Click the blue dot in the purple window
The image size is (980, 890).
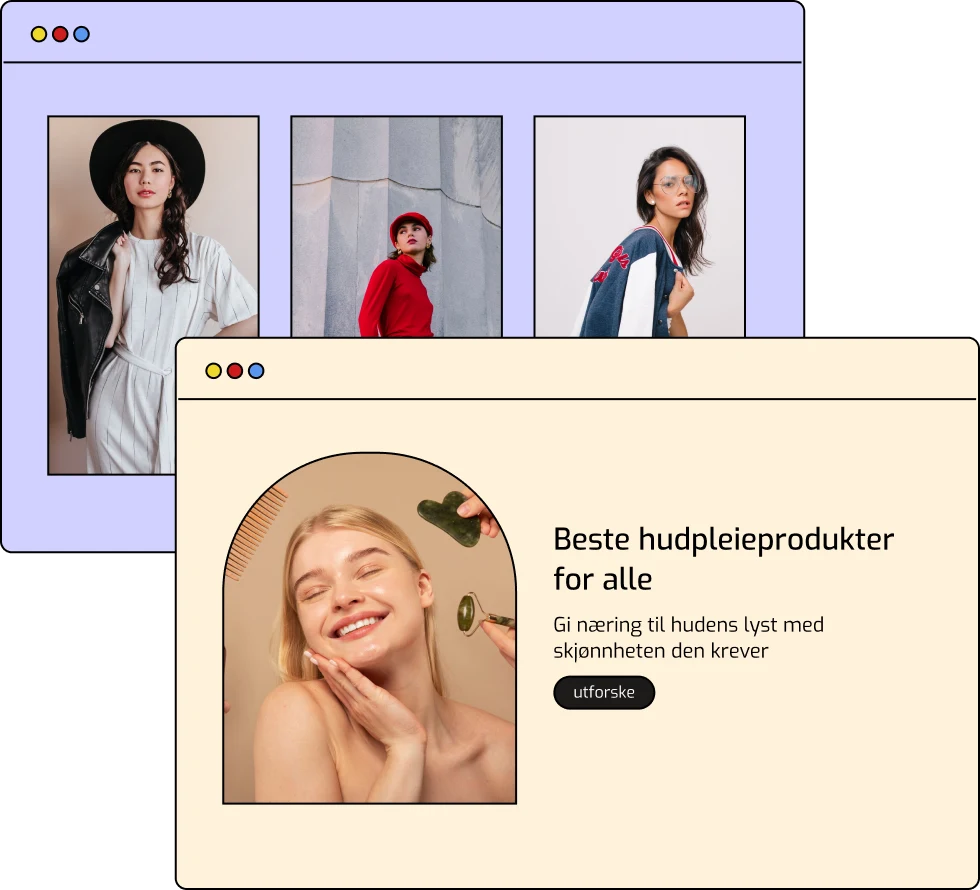pyautogui.click(x=82, y=34)
